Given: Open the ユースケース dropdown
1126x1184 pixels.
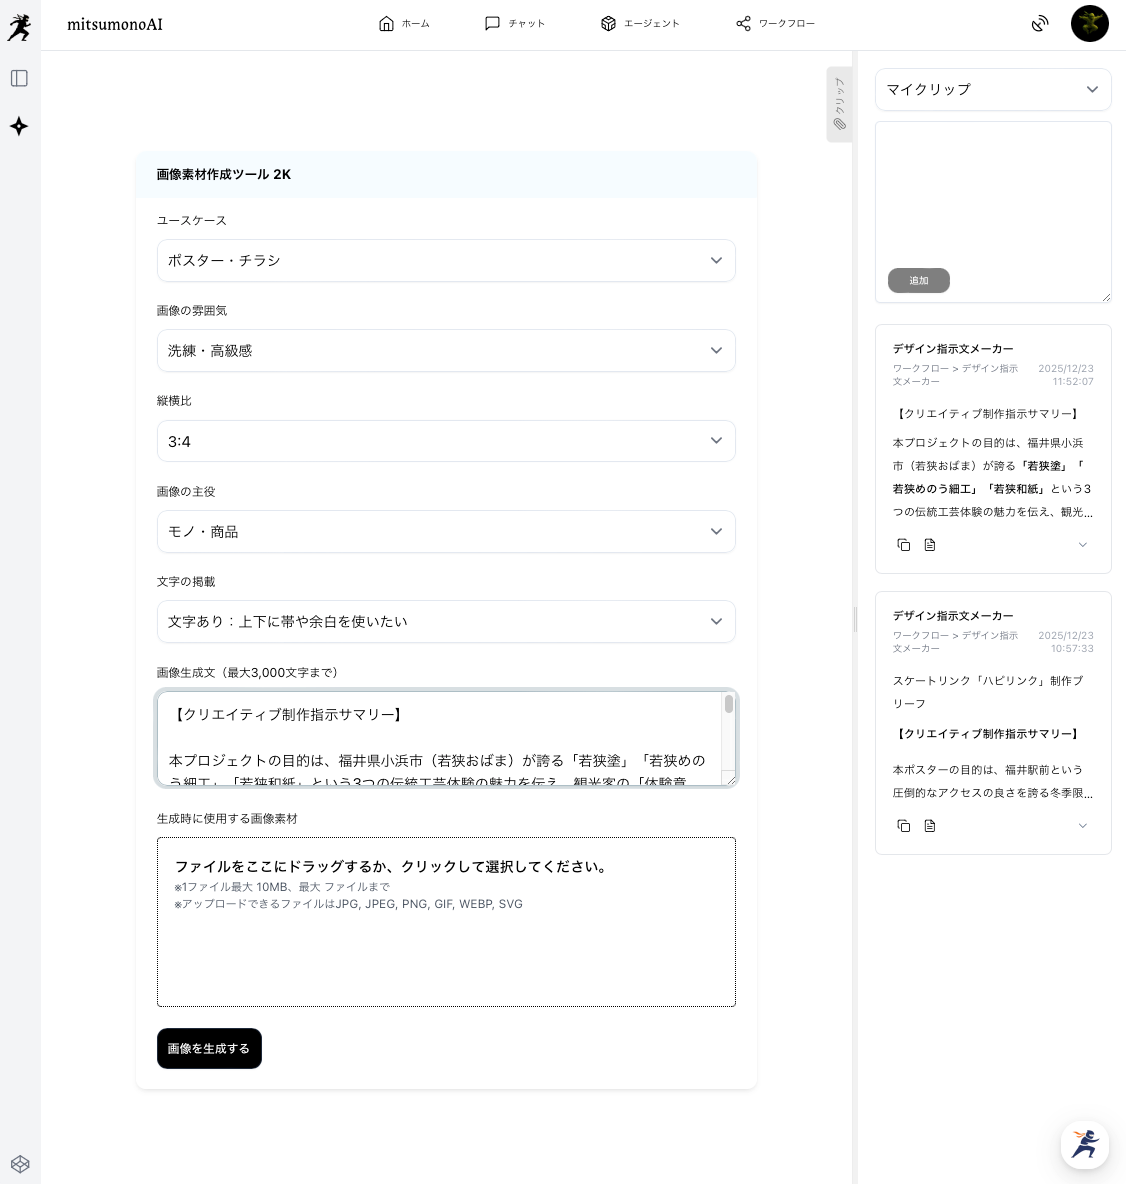Looking at the screenshot, I should pyautogui.click(x=446, y=261).
